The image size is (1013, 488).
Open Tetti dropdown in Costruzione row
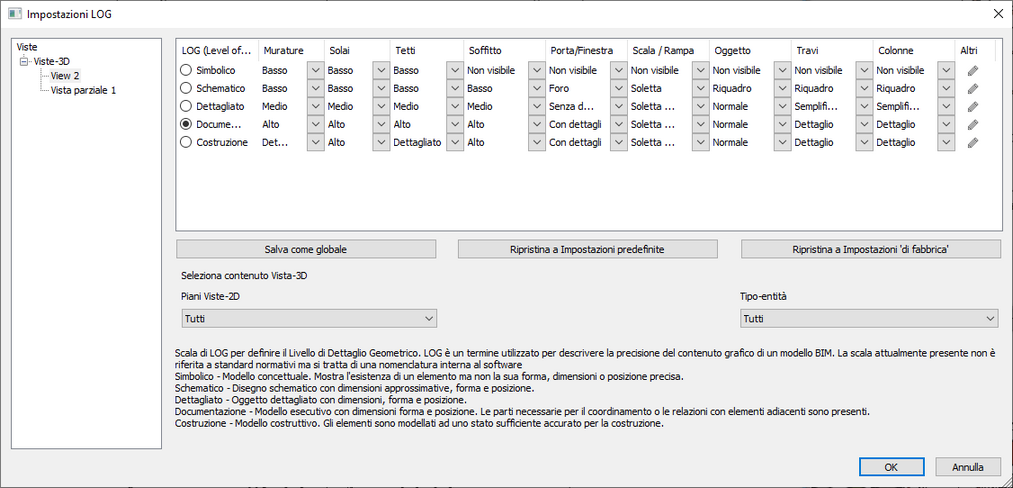pos(454,143)
